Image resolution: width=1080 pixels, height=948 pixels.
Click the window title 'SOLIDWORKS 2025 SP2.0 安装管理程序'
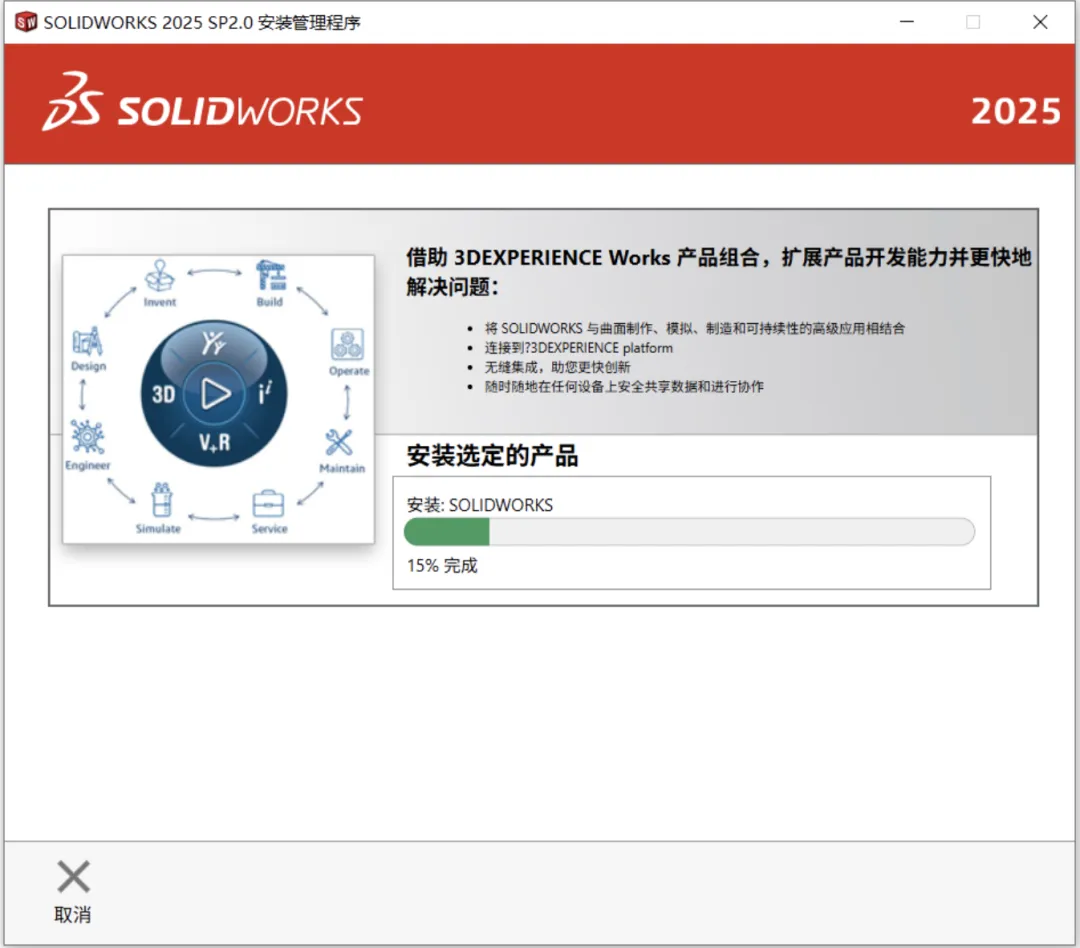[x=202, y=23]
